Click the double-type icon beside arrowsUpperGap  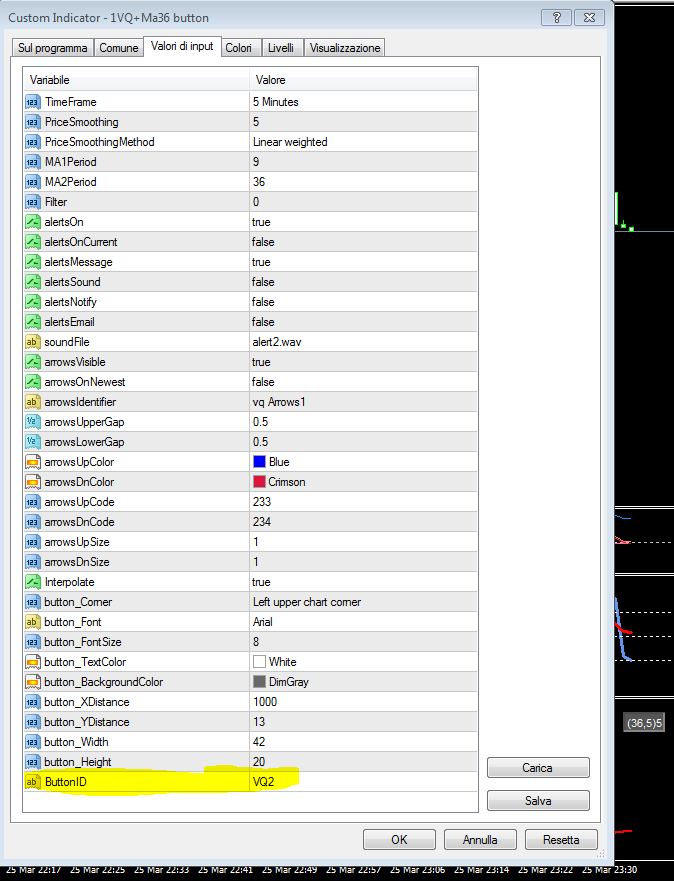(33, 422)
